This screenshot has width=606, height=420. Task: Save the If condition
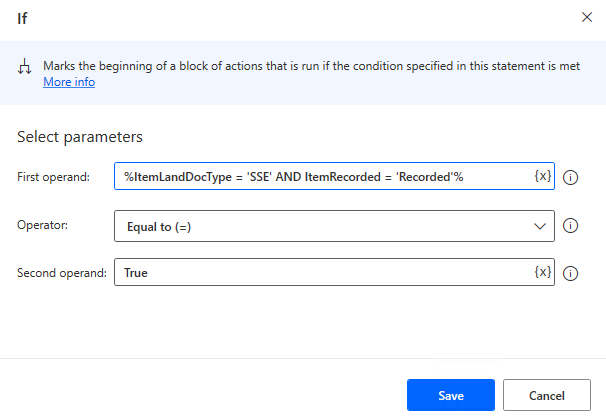pos(451,395)
